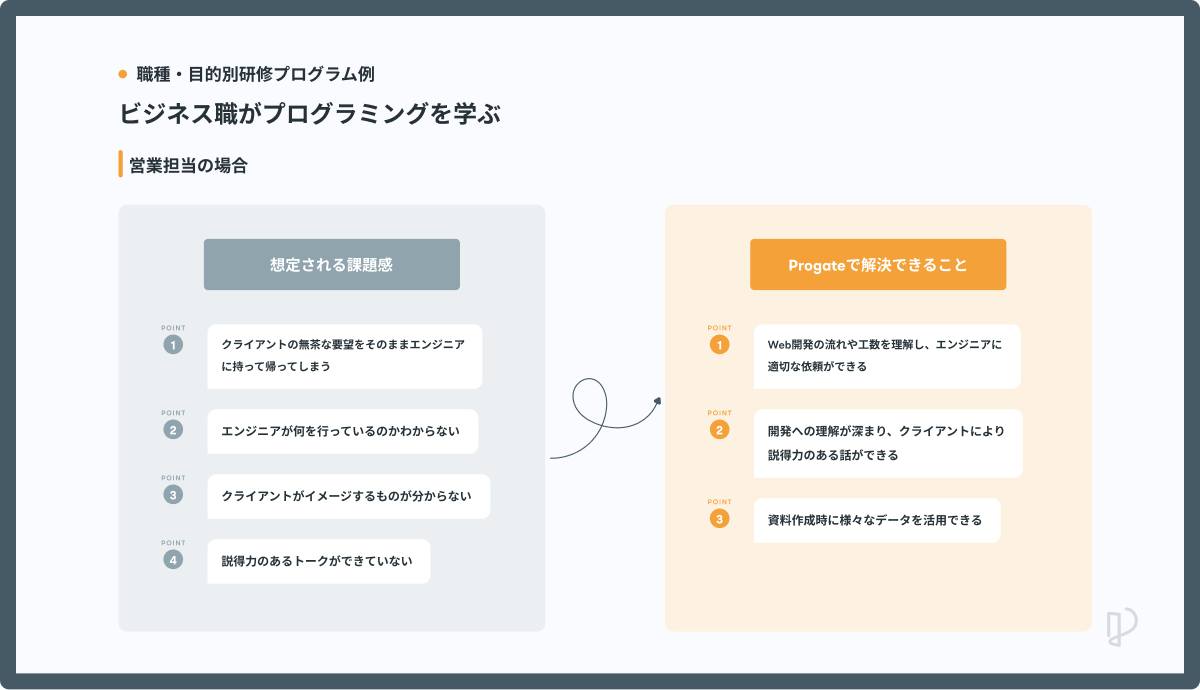Image resolution: width=1200 pixels, height=690 pixels.
Task: Click orange point 3 number badge
Action: [x=719, y=519]
